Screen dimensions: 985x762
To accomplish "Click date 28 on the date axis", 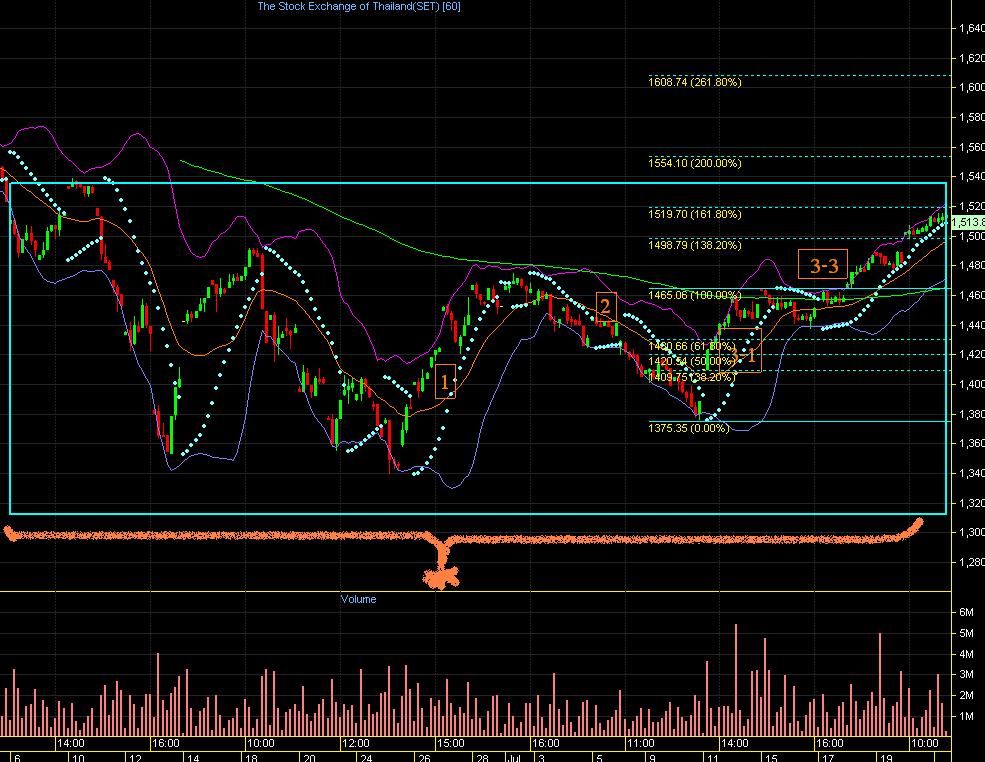I will 482,758.
